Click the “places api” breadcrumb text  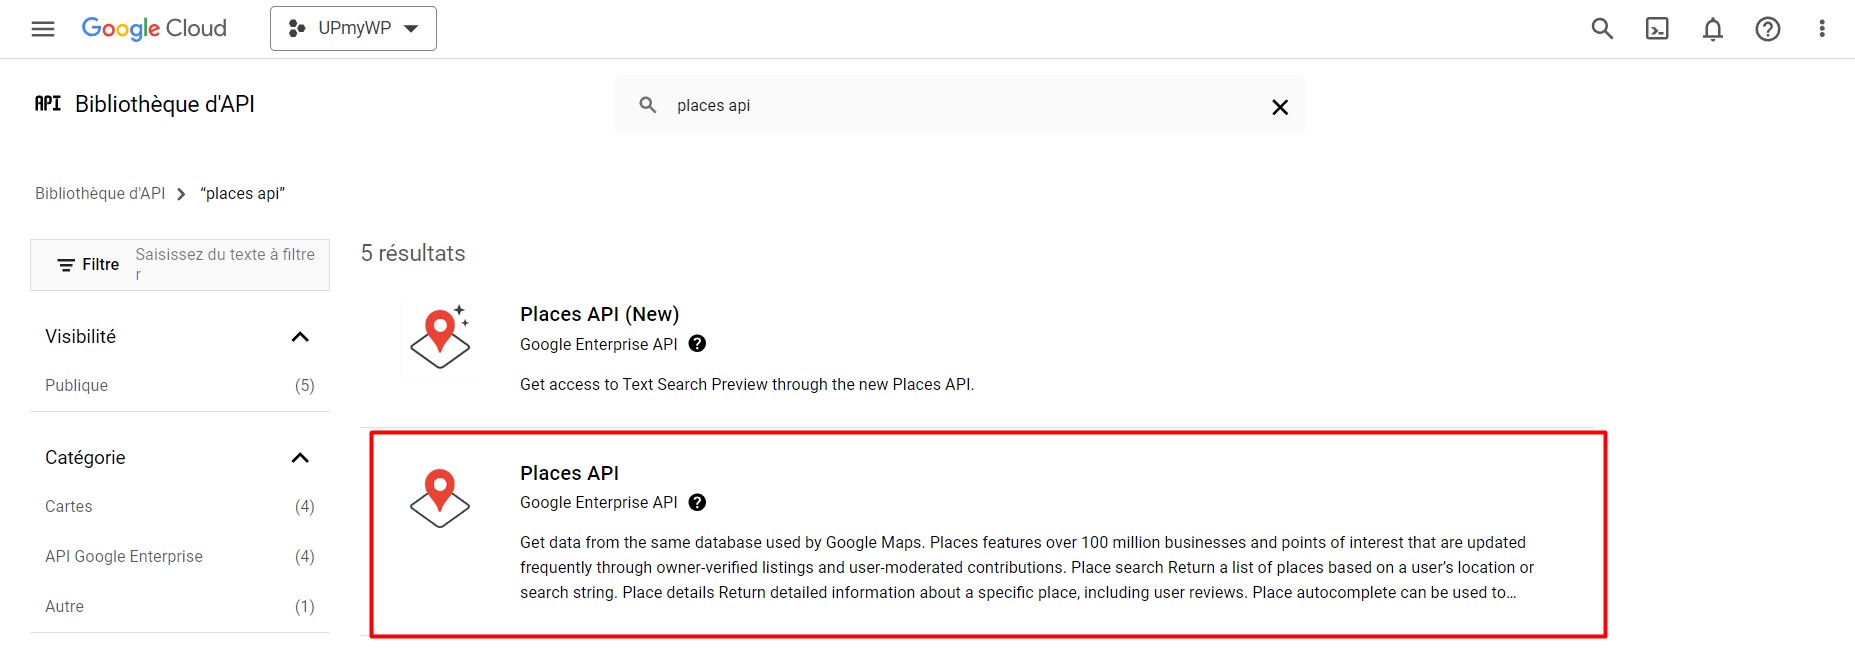pos(243,193)
